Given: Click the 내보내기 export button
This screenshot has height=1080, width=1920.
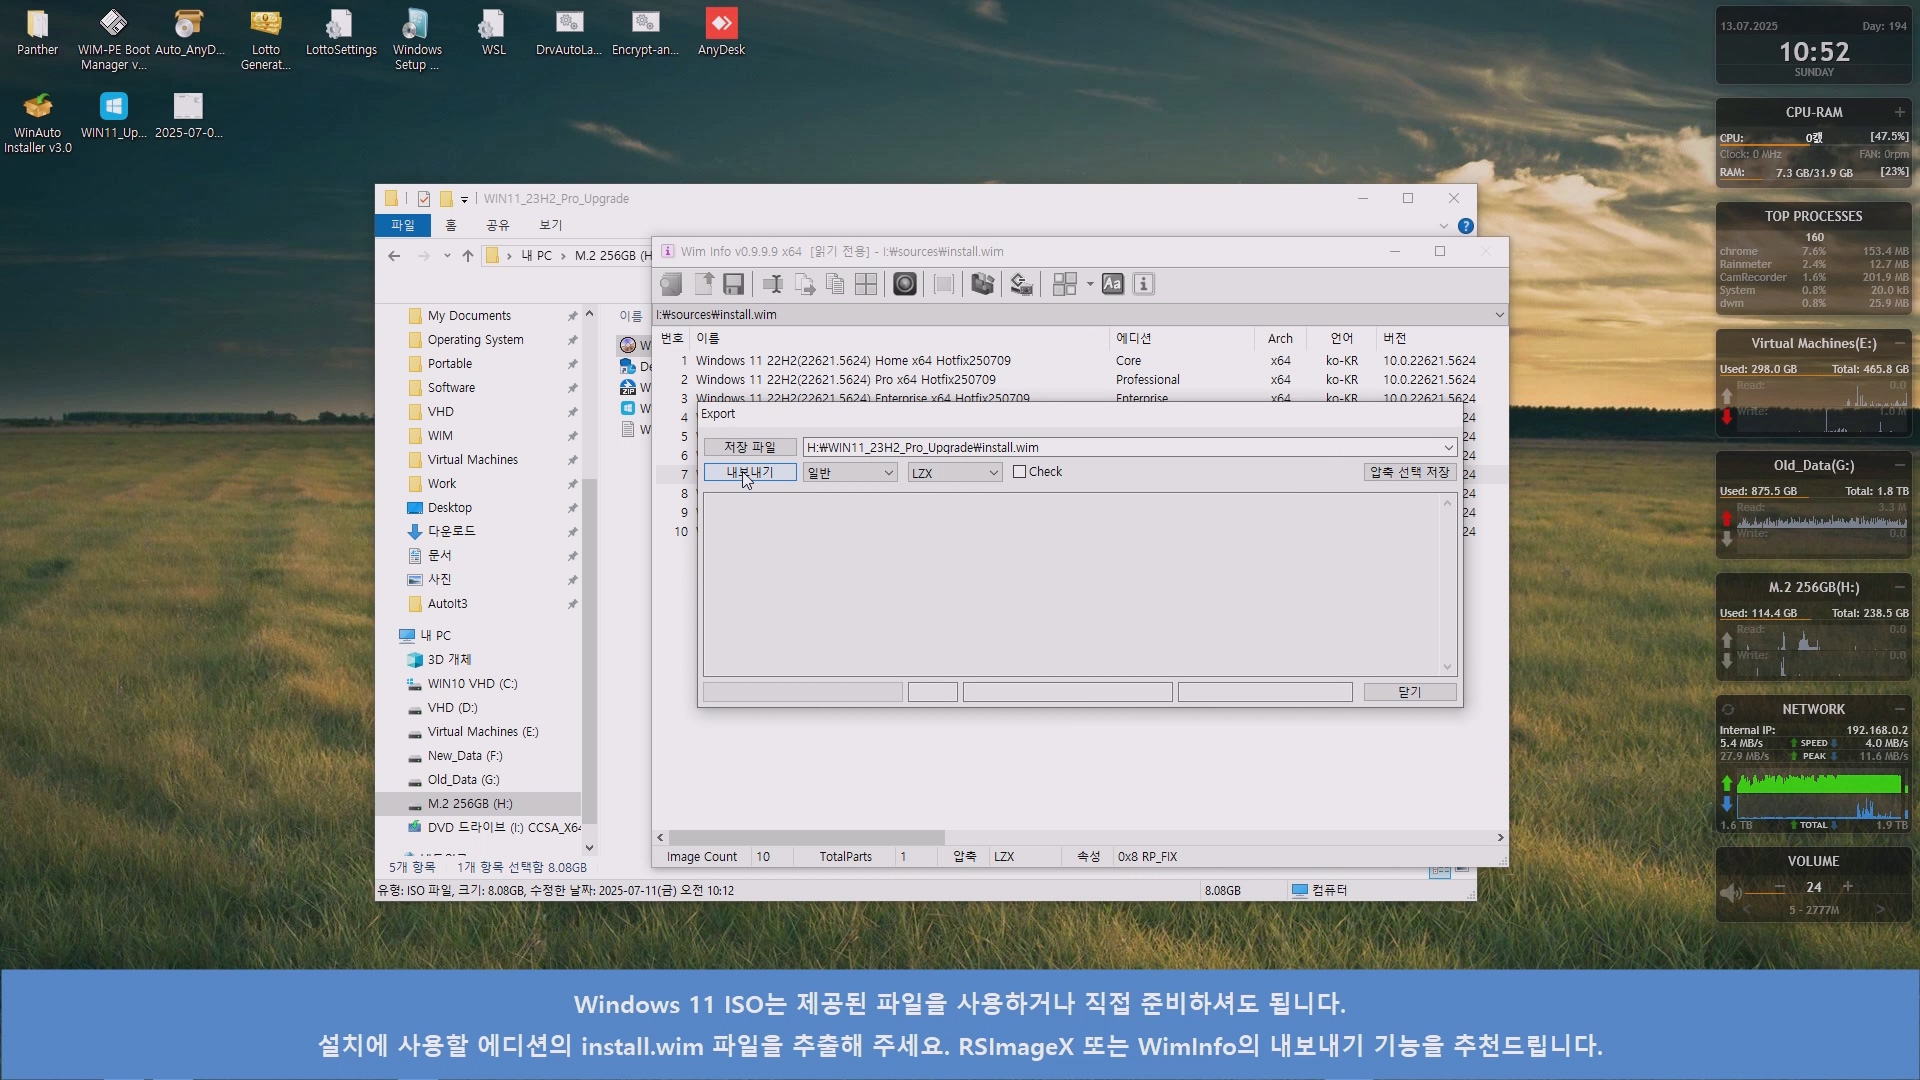Looking at the screenshot, I should point(749,472).
